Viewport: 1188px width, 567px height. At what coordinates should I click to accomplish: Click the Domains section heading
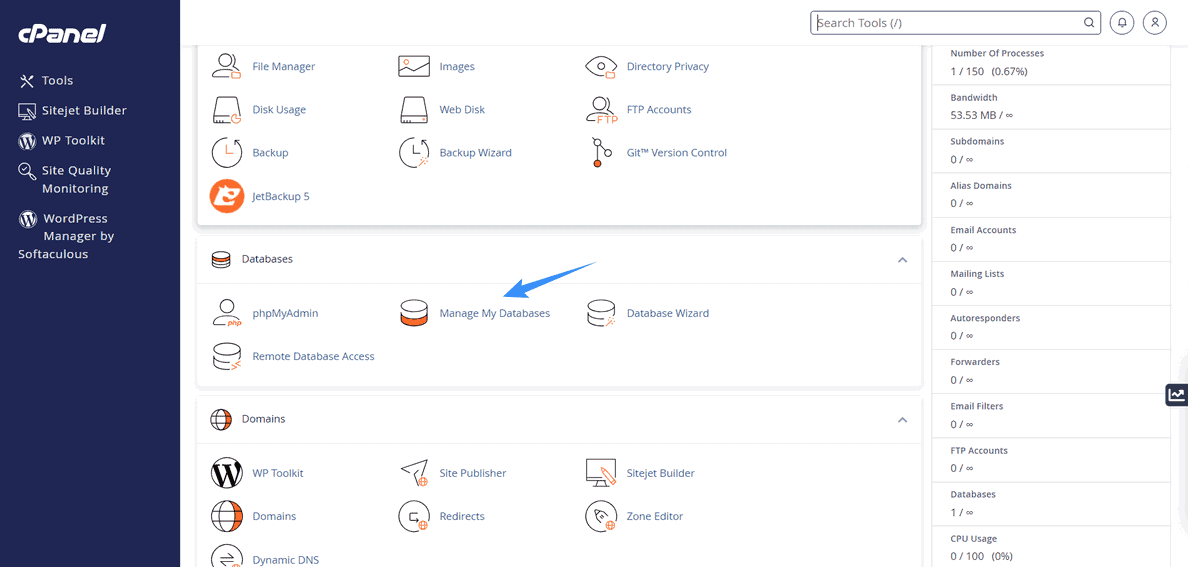(263, 419)
